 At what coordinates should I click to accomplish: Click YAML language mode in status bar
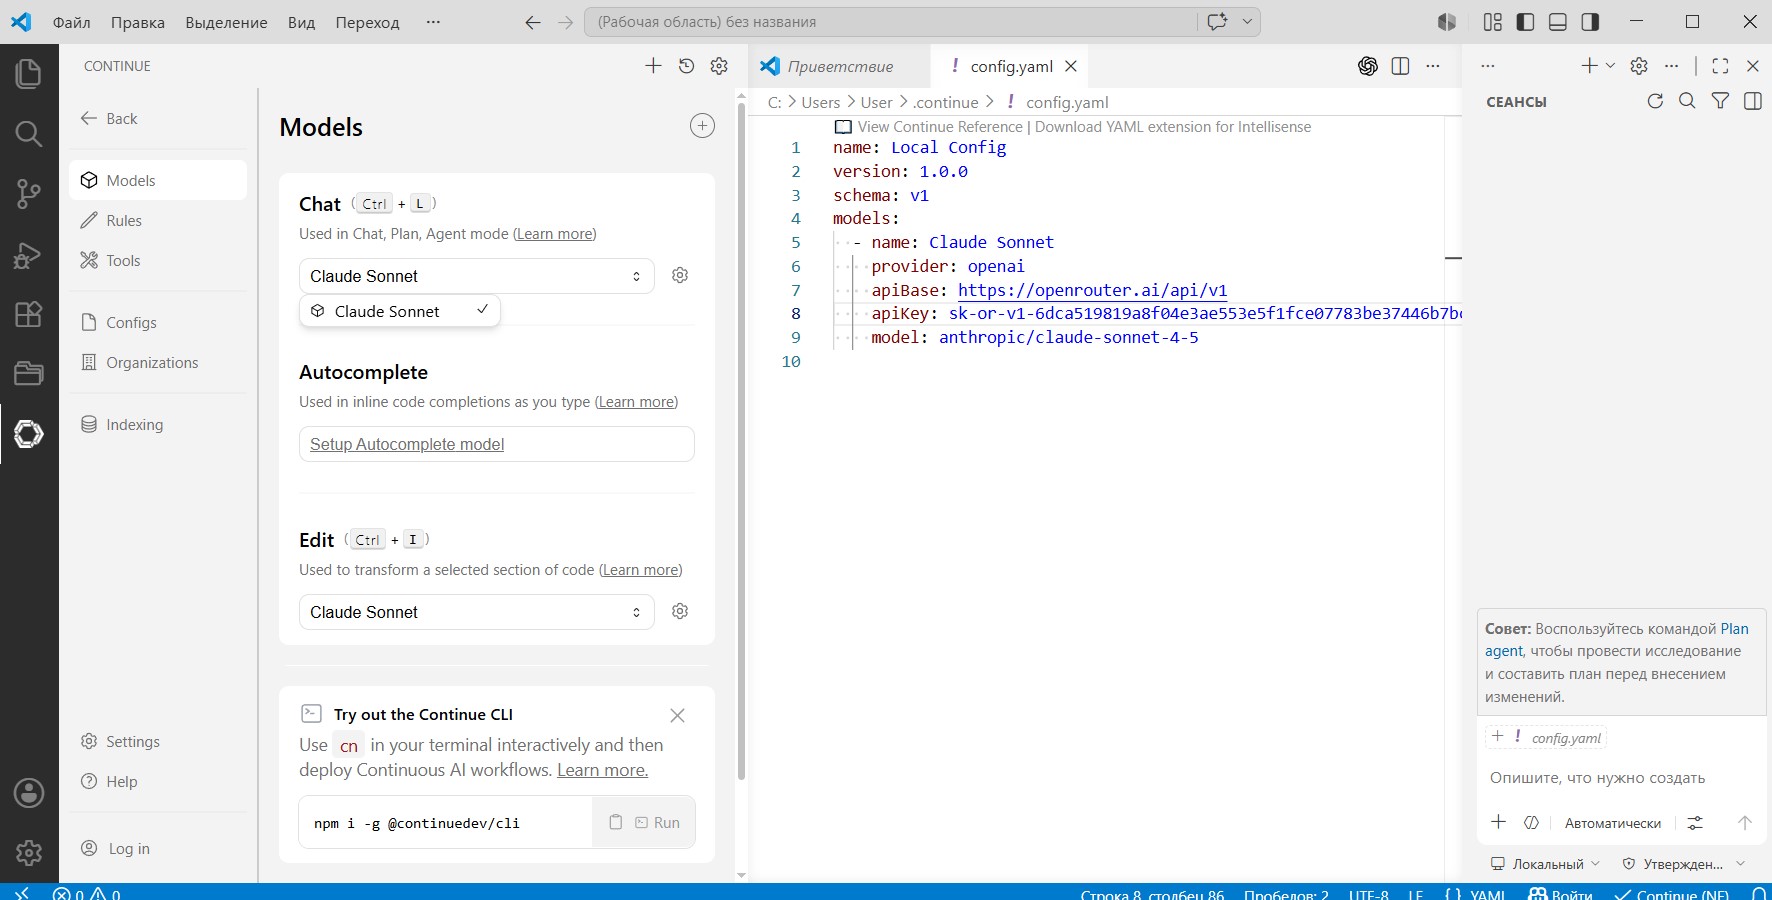point(1487,893)
